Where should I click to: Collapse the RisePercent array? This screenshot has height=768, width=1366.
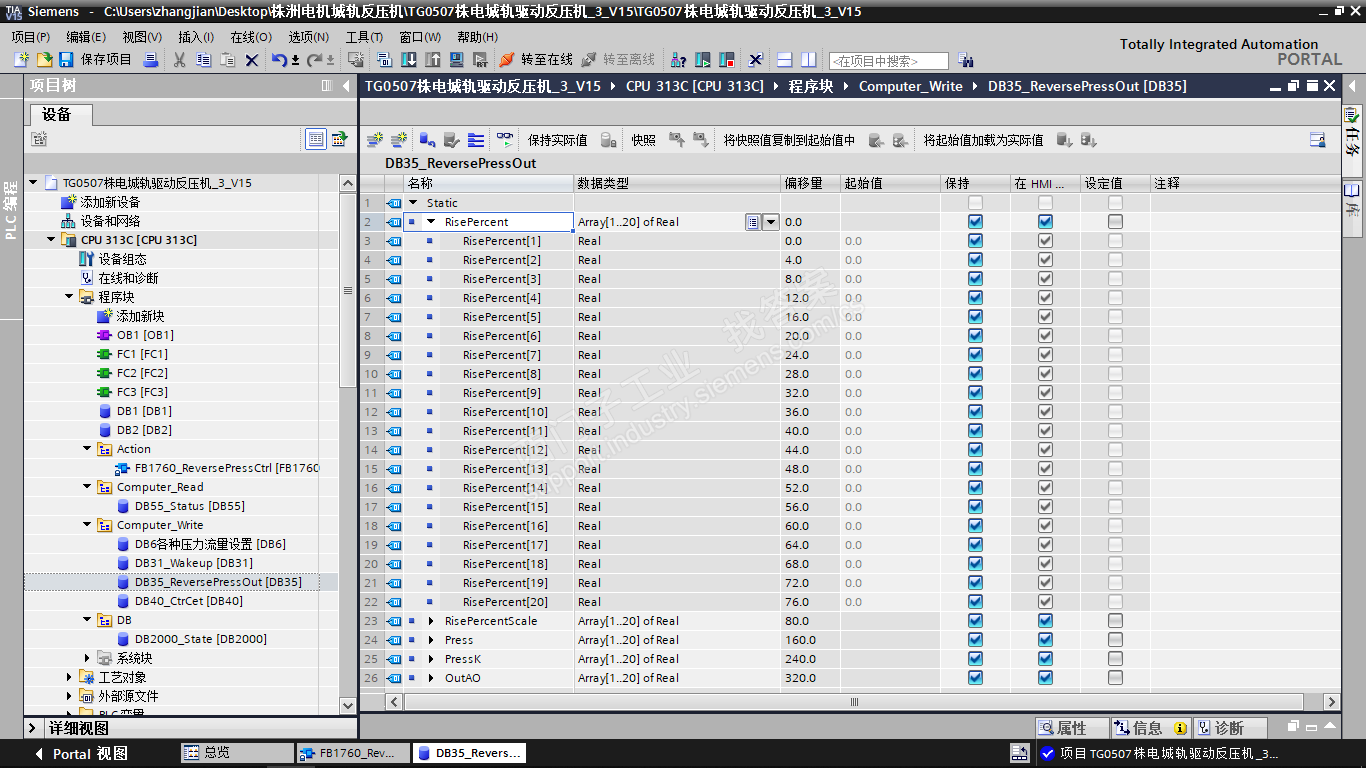(431, 222)
